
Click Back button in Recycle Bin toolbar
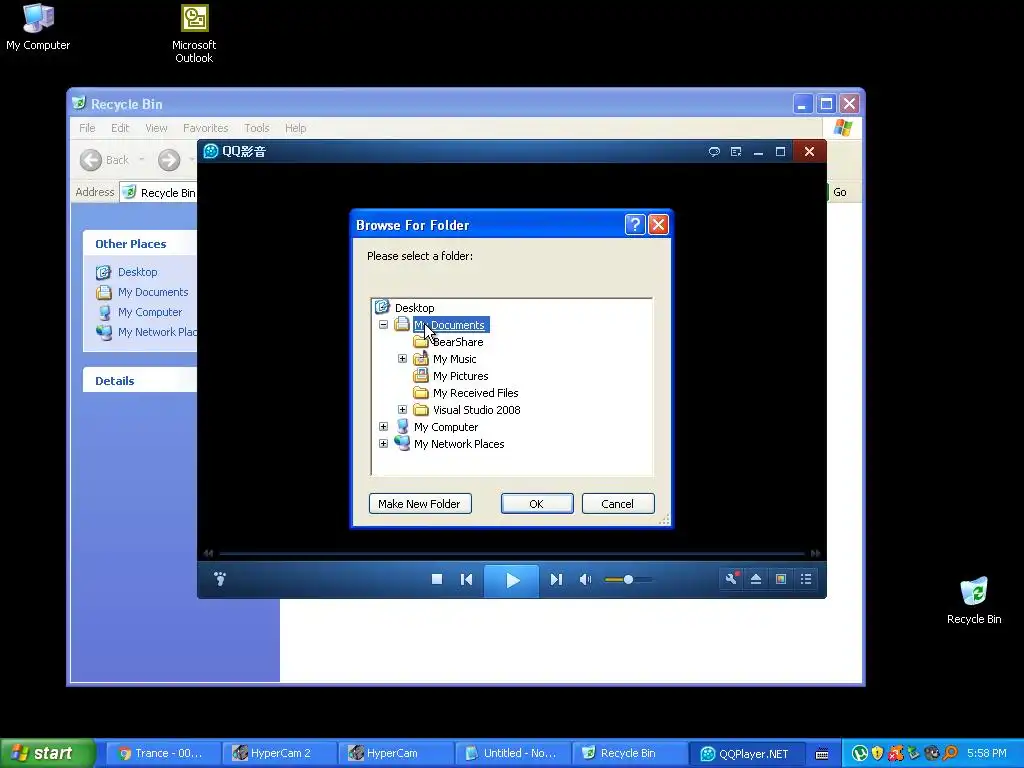pyautogui.click(x=105, y=160)
